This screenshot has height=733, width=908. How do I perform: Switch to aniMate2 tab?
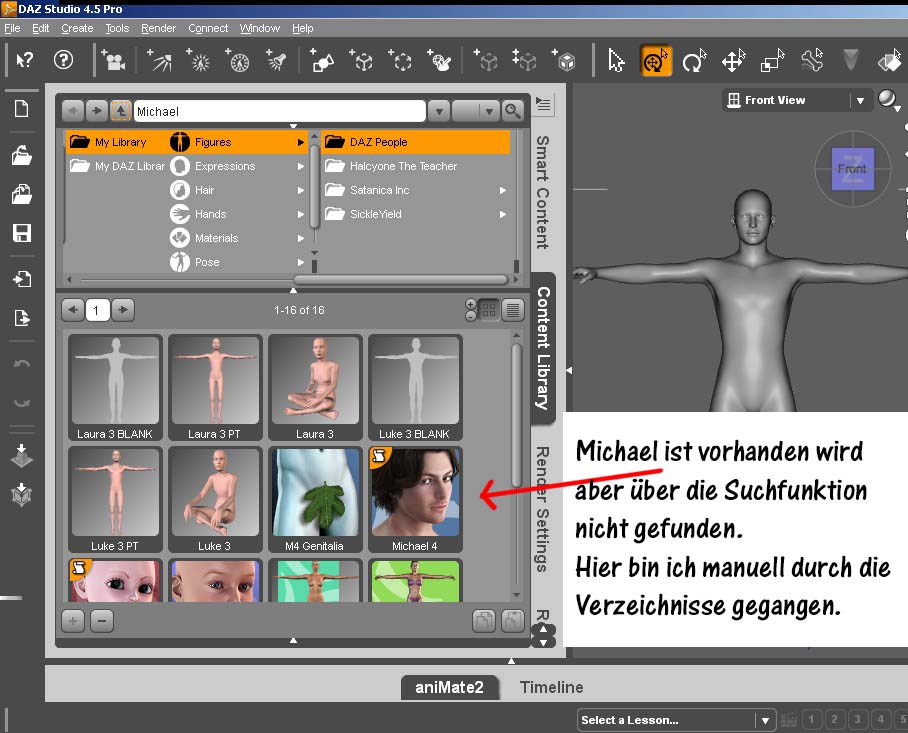449,687
